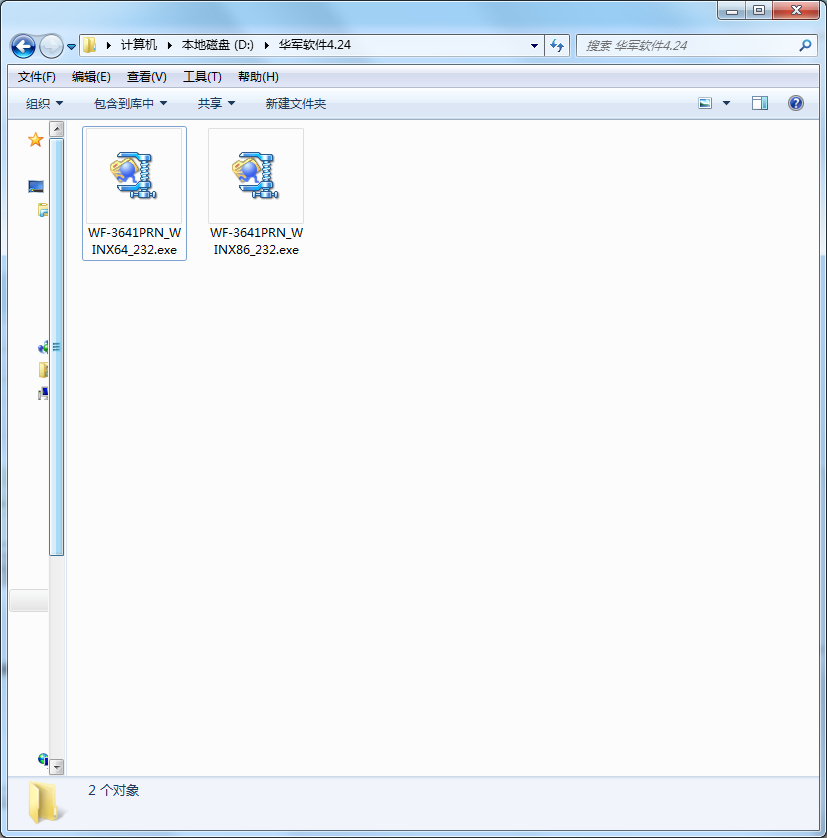
Task: Select the desktop icon in navigation pane
Action: coord(36,187)
